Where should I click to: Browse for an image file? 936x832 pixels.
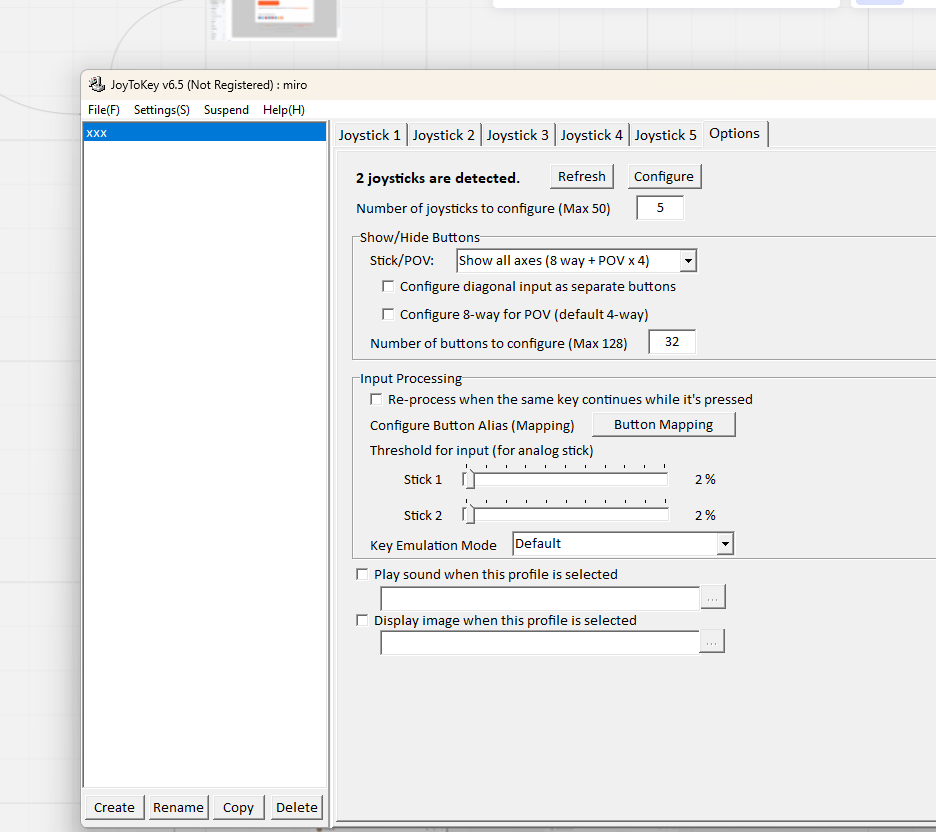coord(712,642)
